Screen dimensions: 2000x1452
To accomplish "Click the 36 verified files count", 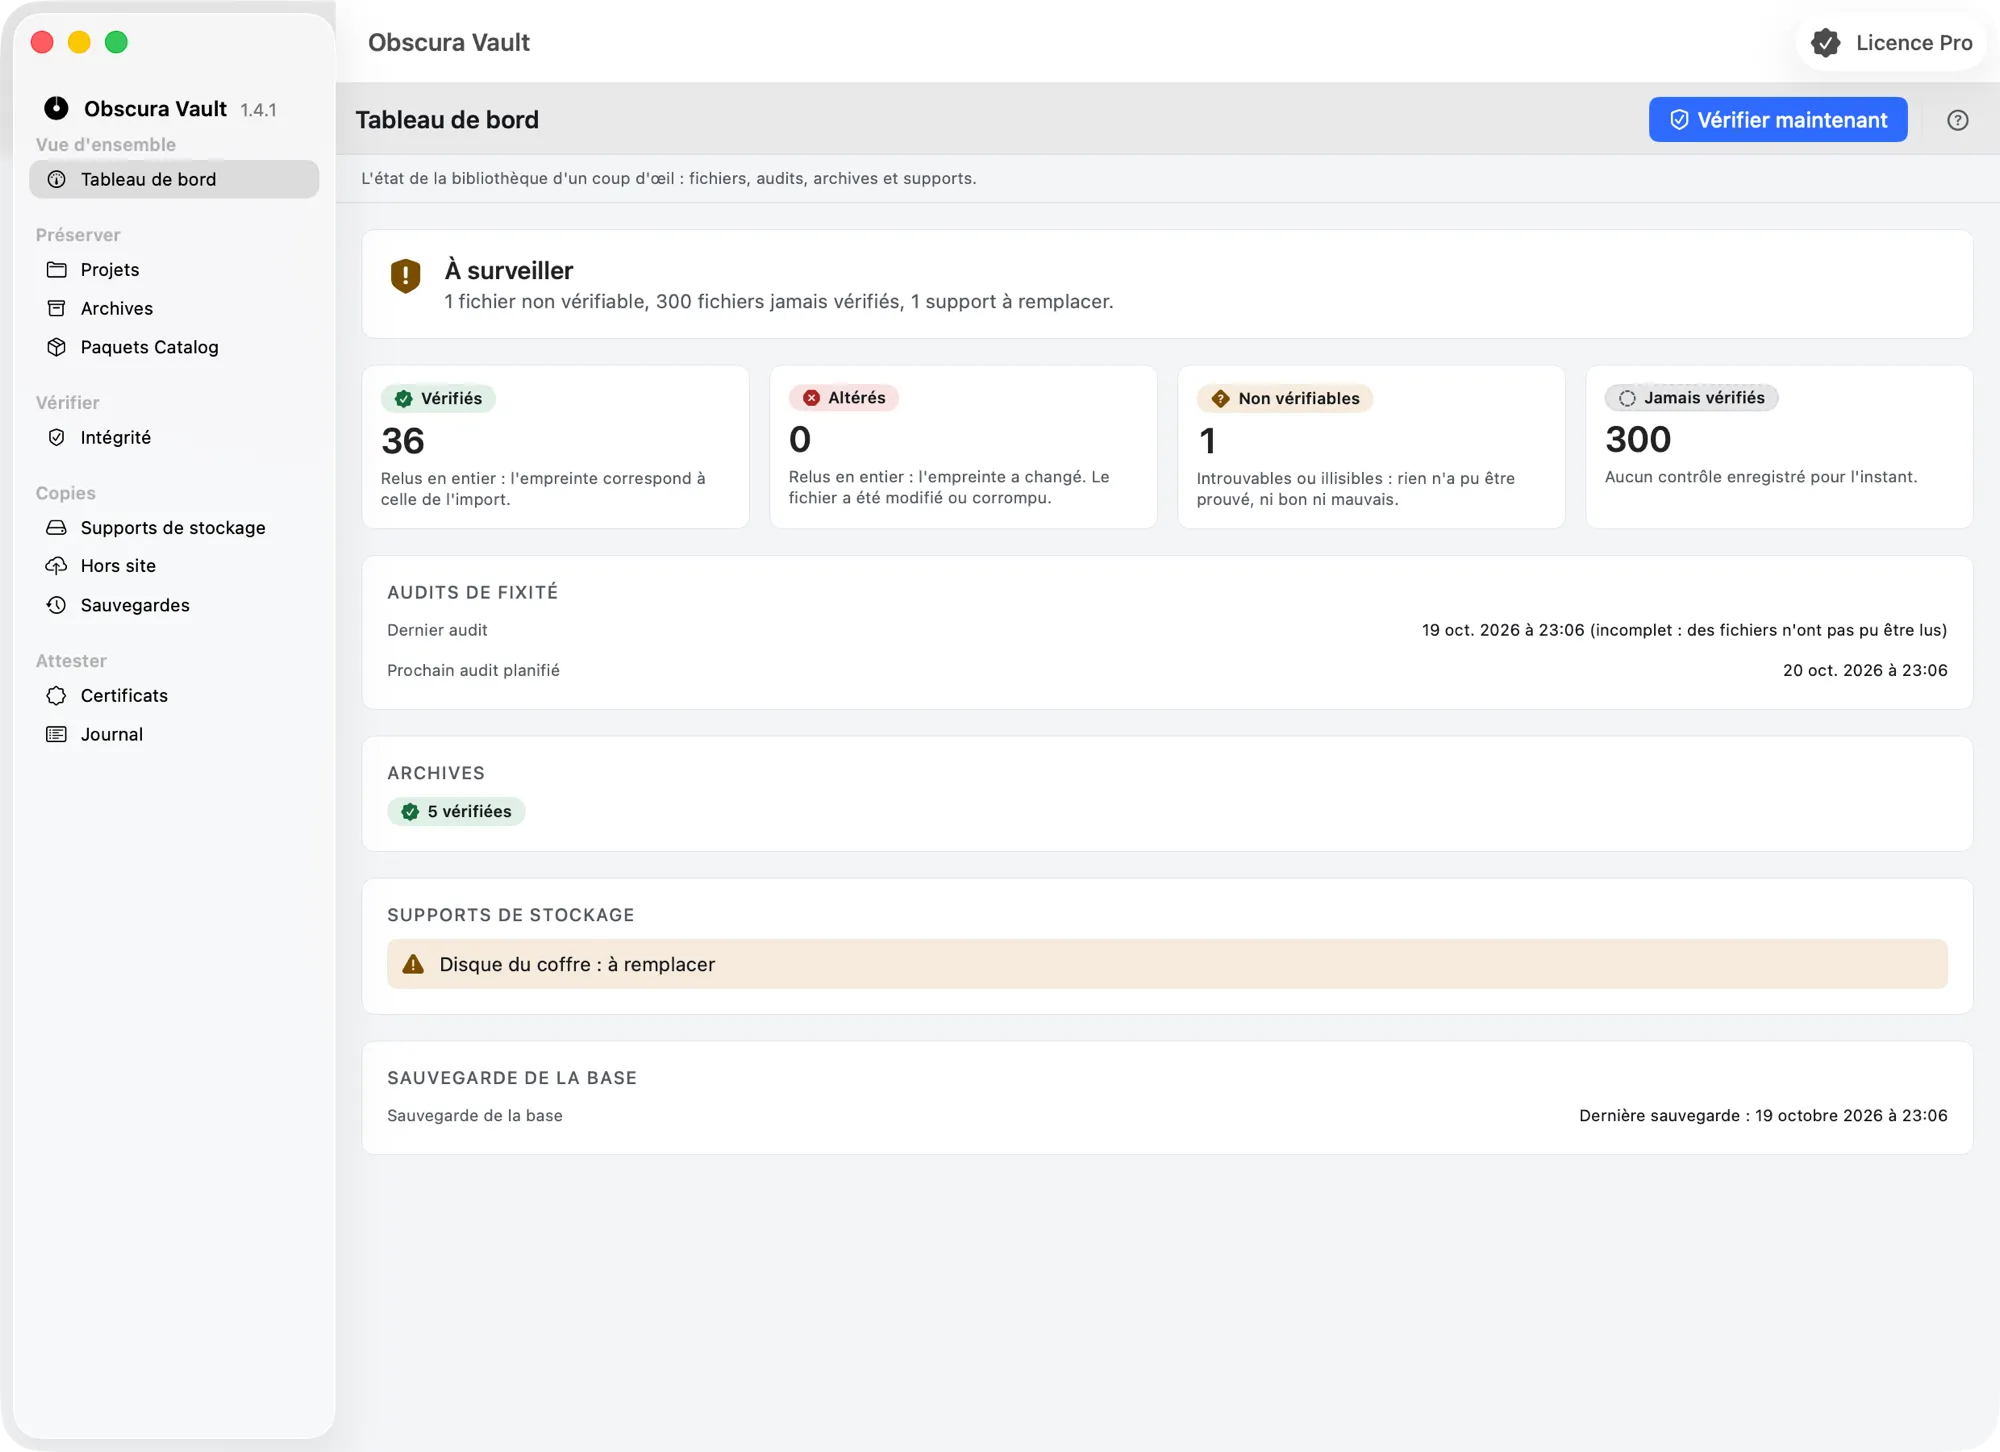I will pos(403,441).
